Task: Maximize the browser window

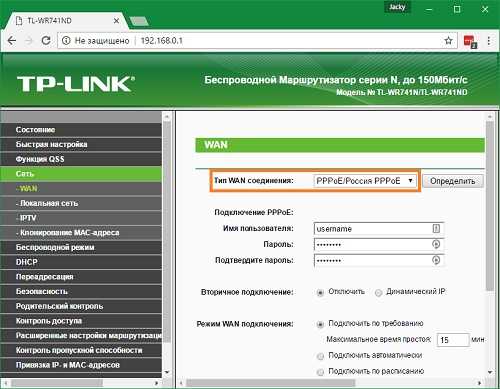Action: tap(457, 9)
